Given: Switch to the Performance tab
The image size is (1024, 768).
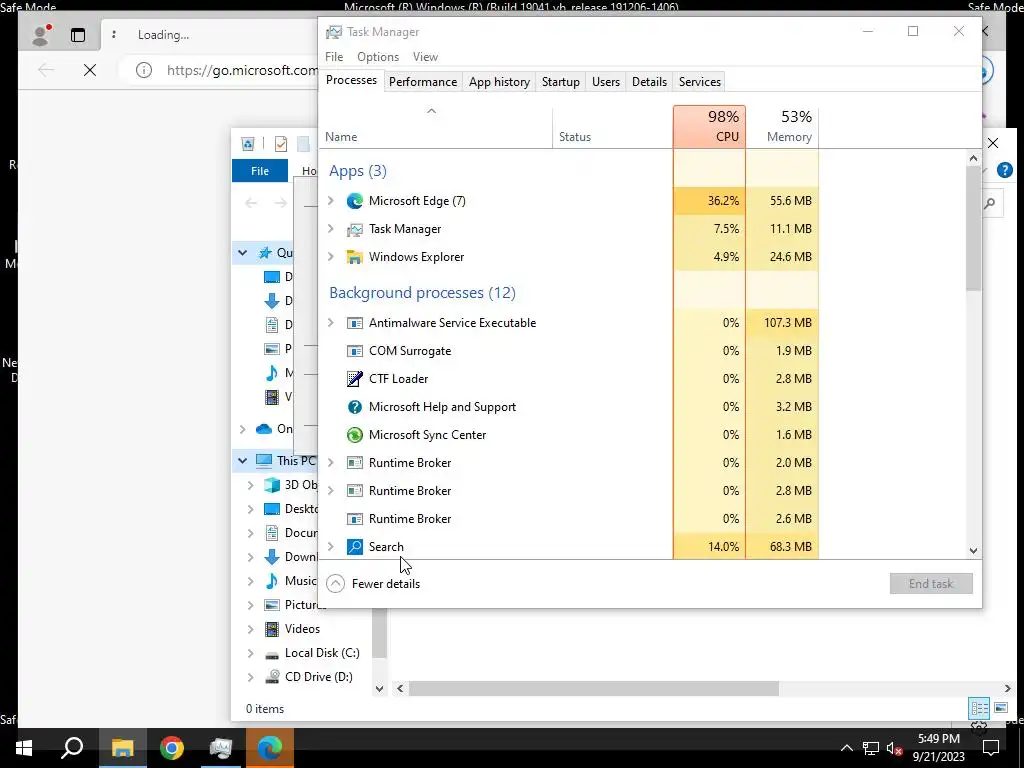Looking at the screenshot, I should pyautogui.click(x=423, y=82).
